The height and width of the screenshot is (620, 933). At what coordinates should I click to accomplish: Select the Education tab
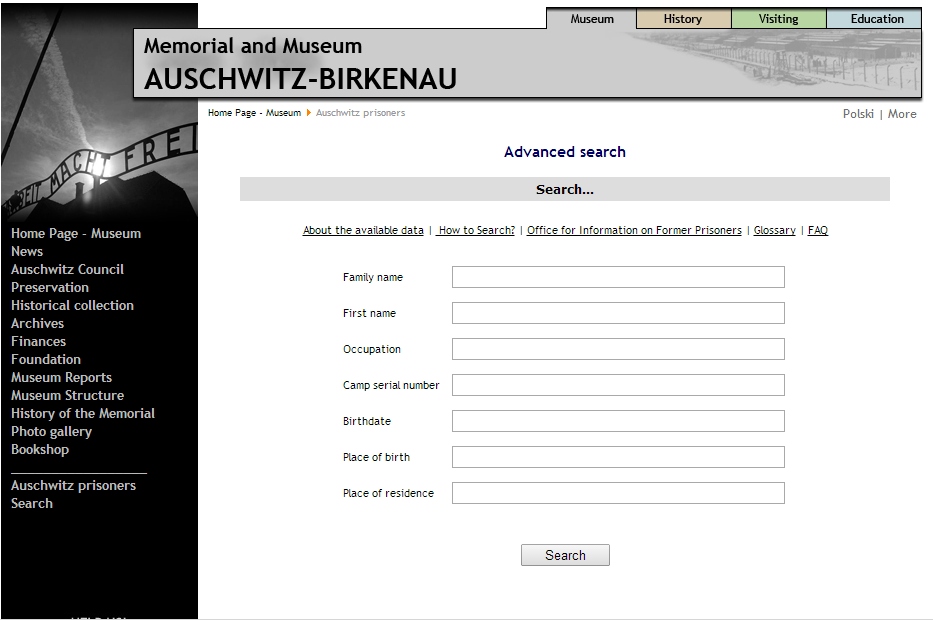tap(876, 19)
